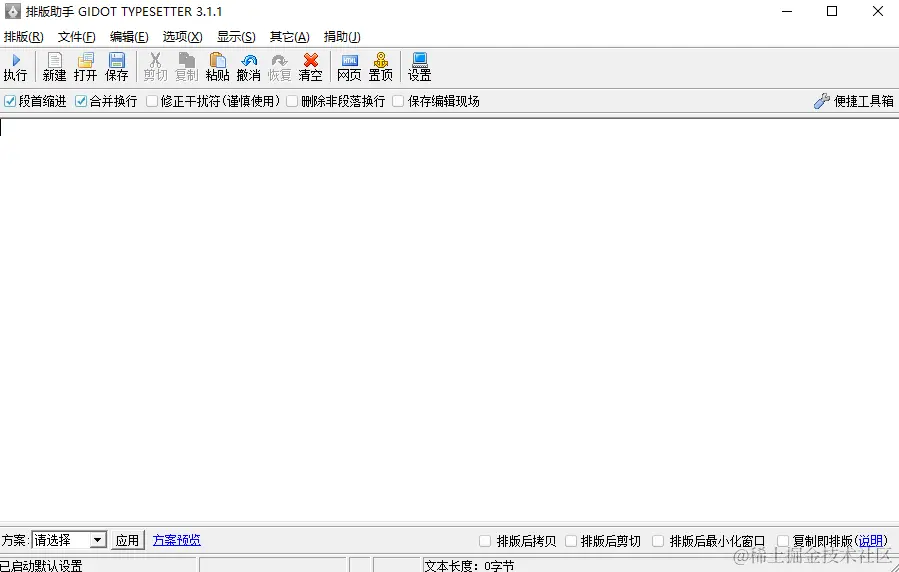
Task: Open the 其它(A) menu
Action: (290, 37)
